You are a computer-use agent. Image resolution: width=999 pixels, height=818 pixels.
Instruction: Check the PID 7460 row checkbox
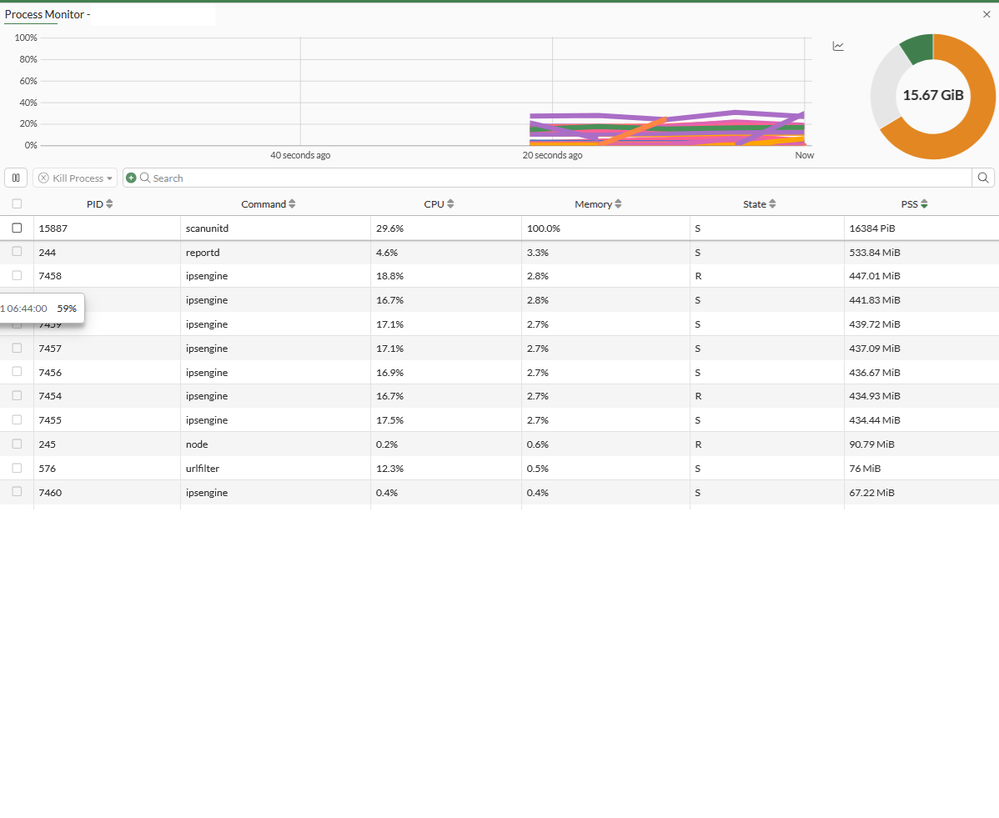click(17, 492)
